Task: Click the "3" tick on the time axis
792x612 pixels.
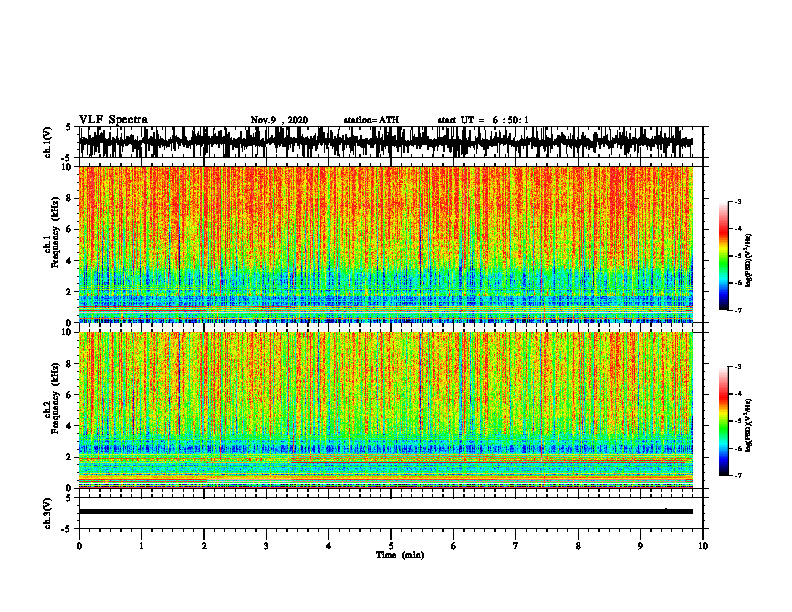Action: (x=266, y=546)
